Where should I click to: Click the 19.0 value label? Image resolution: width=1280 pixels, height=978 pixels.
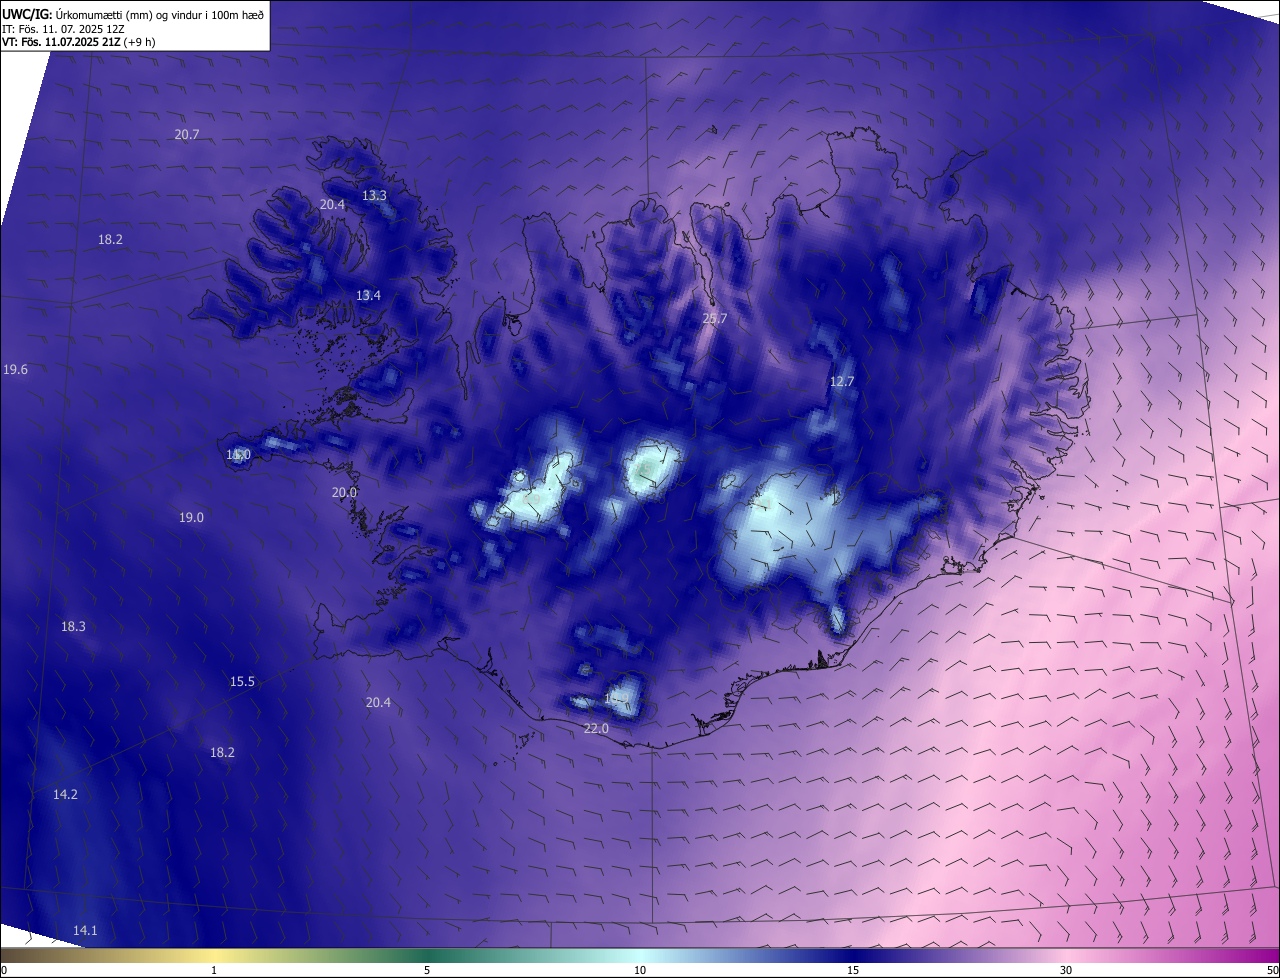coord(191,518)
